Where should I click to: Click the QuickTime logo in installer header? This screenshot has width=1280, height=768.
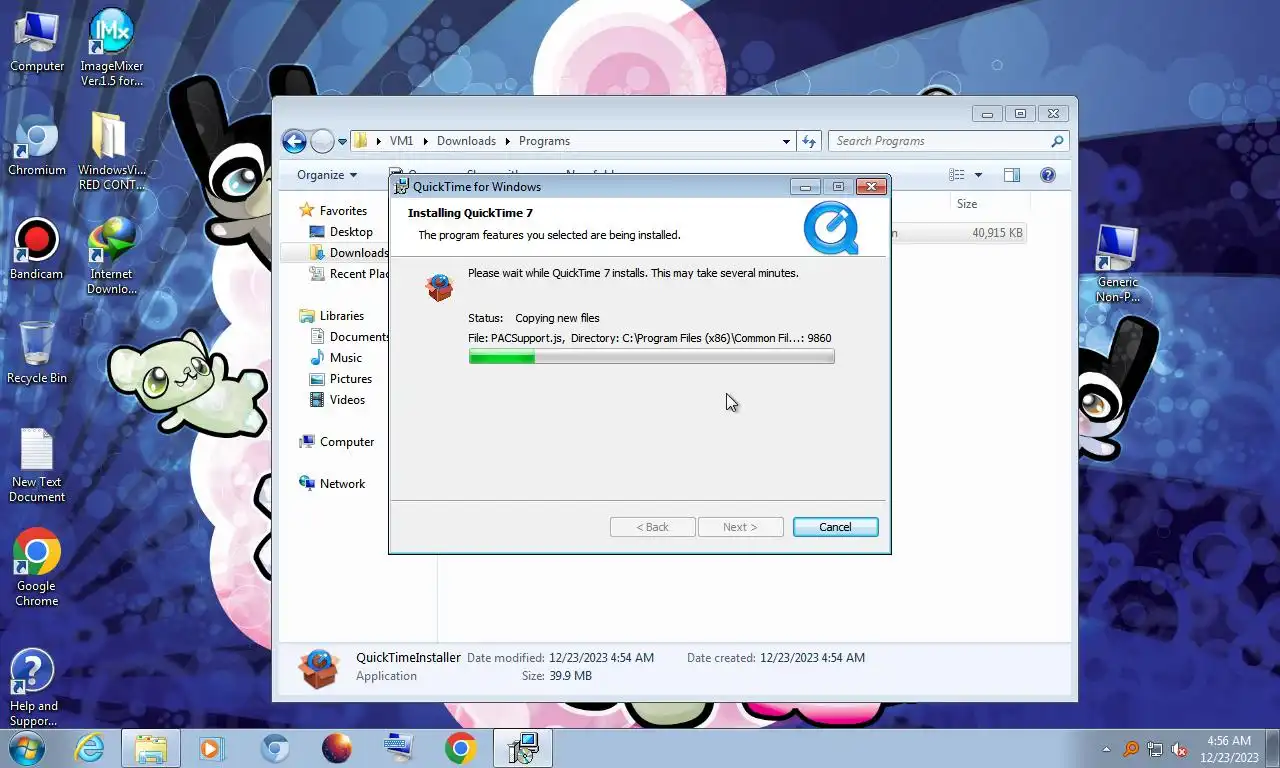(x=831, y=228)
